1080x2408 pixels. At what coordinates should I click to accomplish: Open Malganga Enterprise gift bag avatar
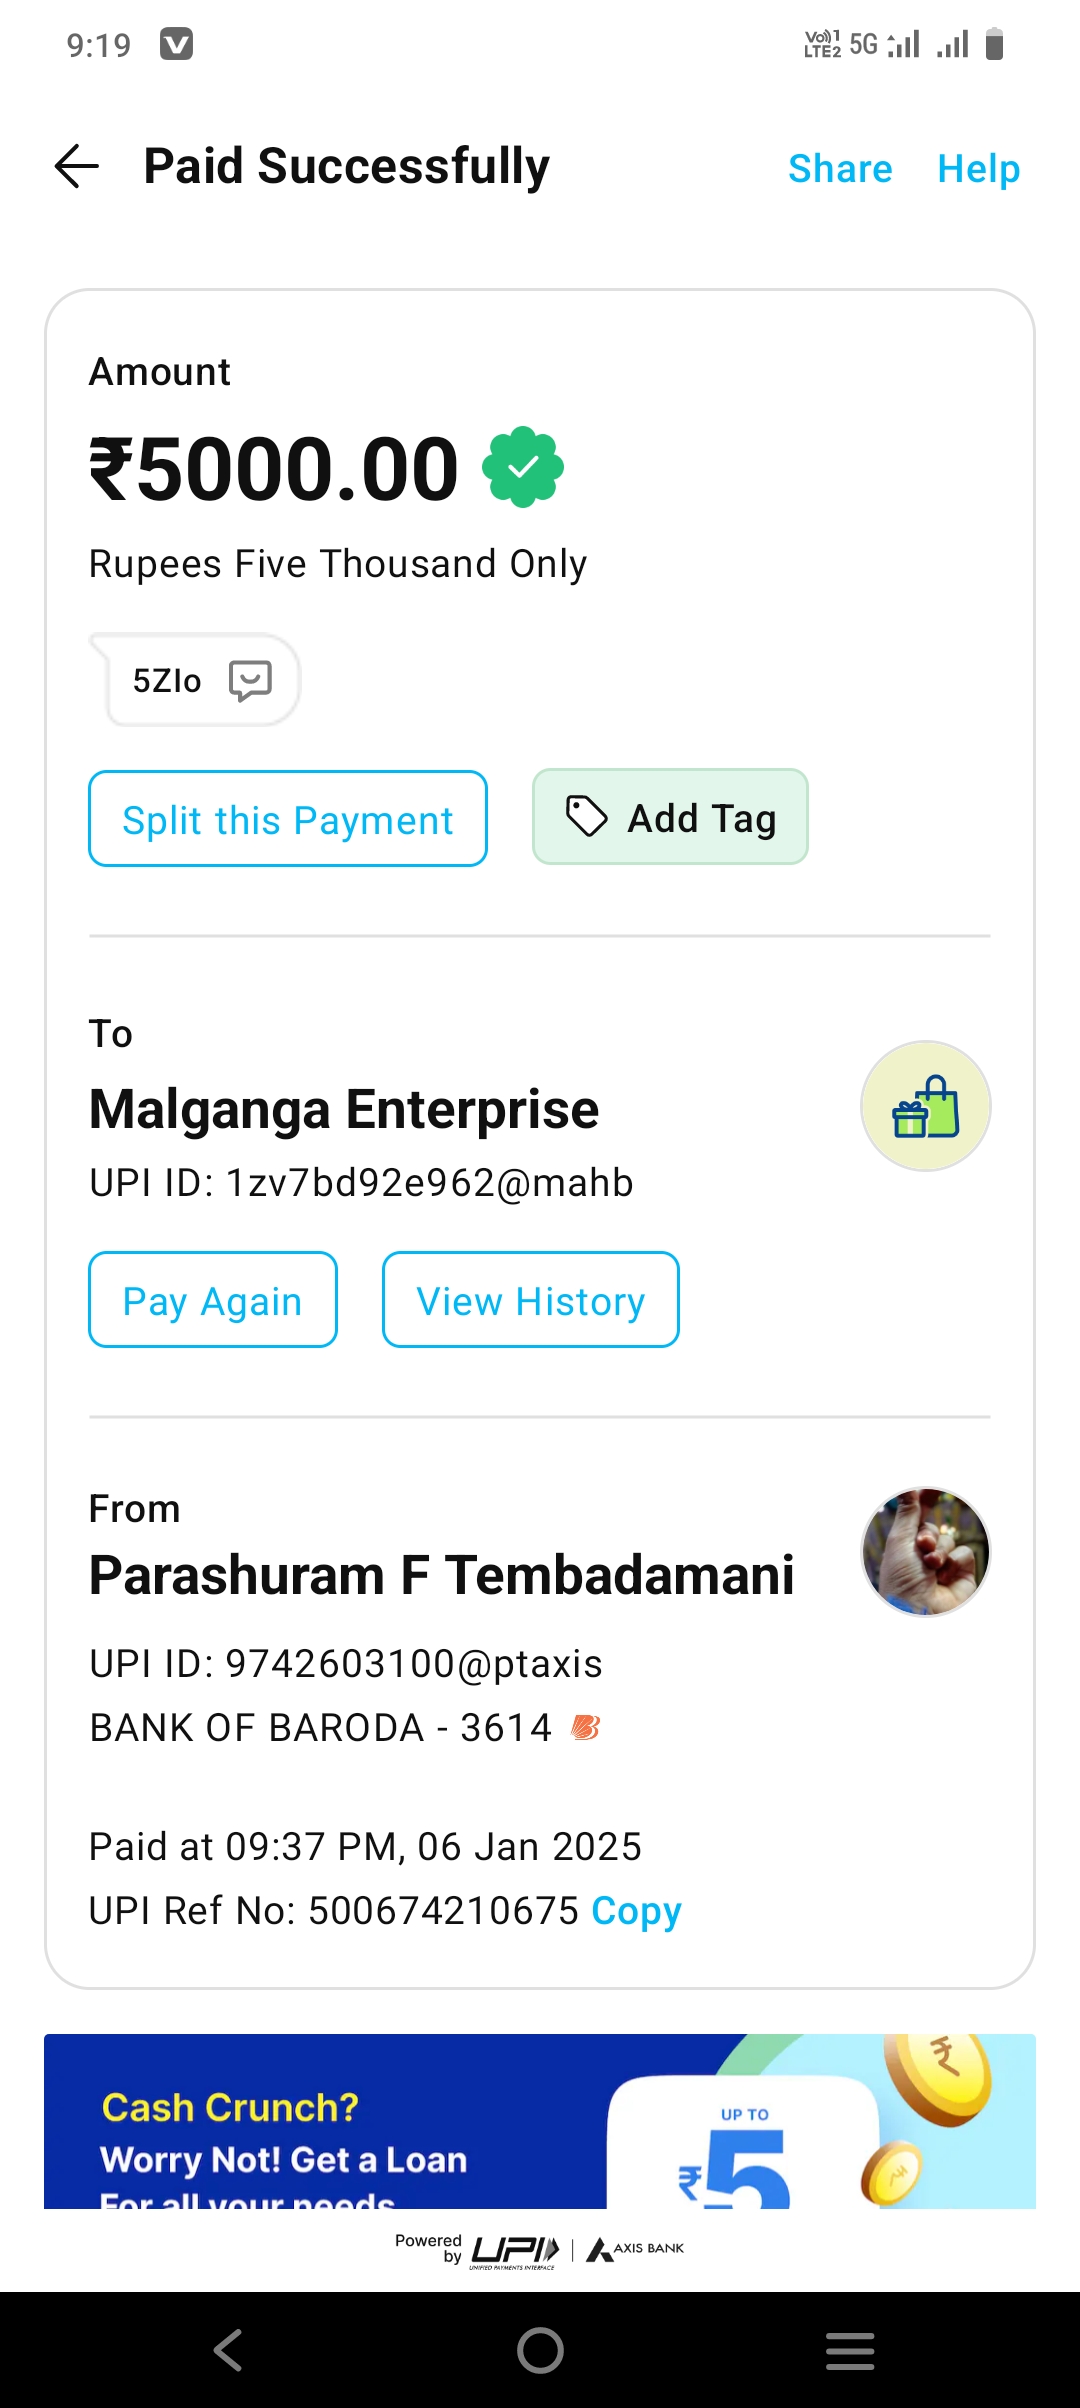coord(925,1106)
